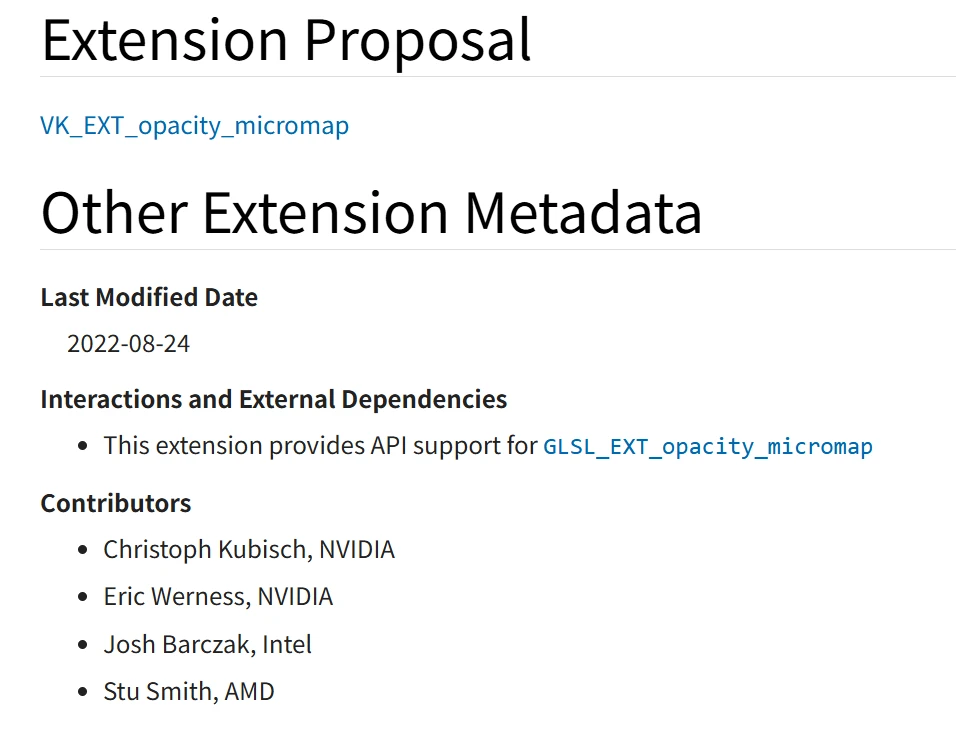The height and width of the screenshot is (733, 956).
Task: Click the bullet before 'This extension provides'
Action: (83, 447)
